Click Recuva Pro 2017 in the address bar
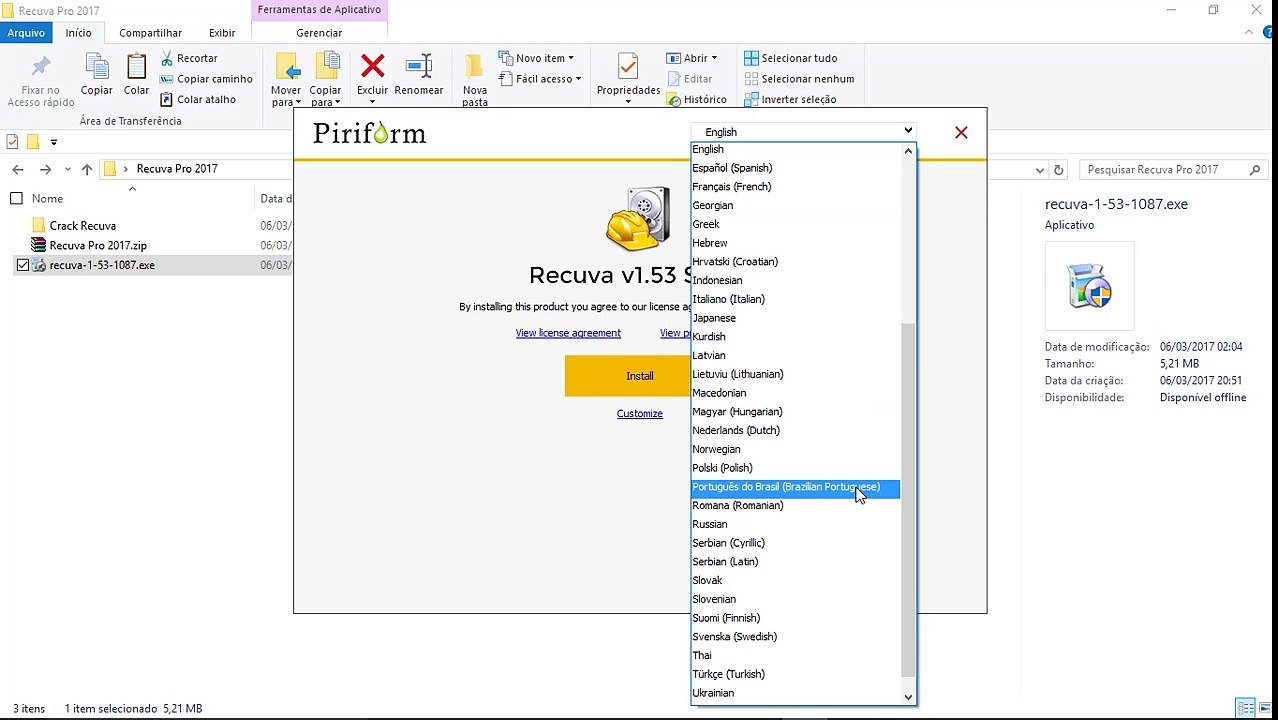 point(177,169)
